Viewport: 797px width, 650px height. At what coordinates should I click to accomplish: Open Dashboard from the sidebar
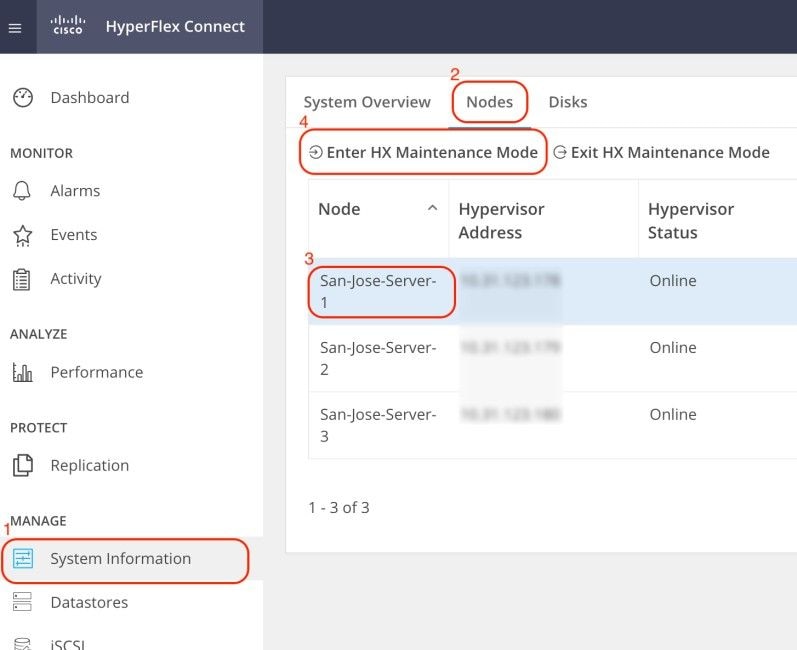point(90,98)
